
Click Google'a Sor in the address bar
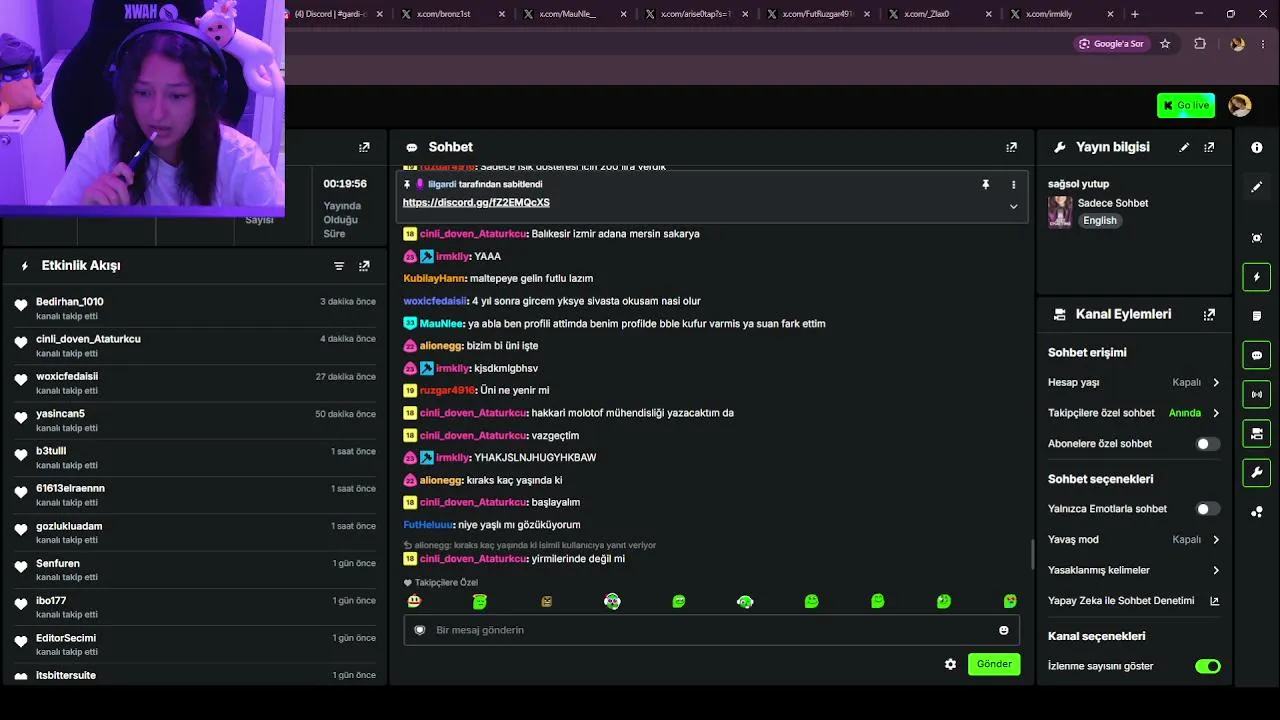pyautogui.click(x=1111, y=44)
